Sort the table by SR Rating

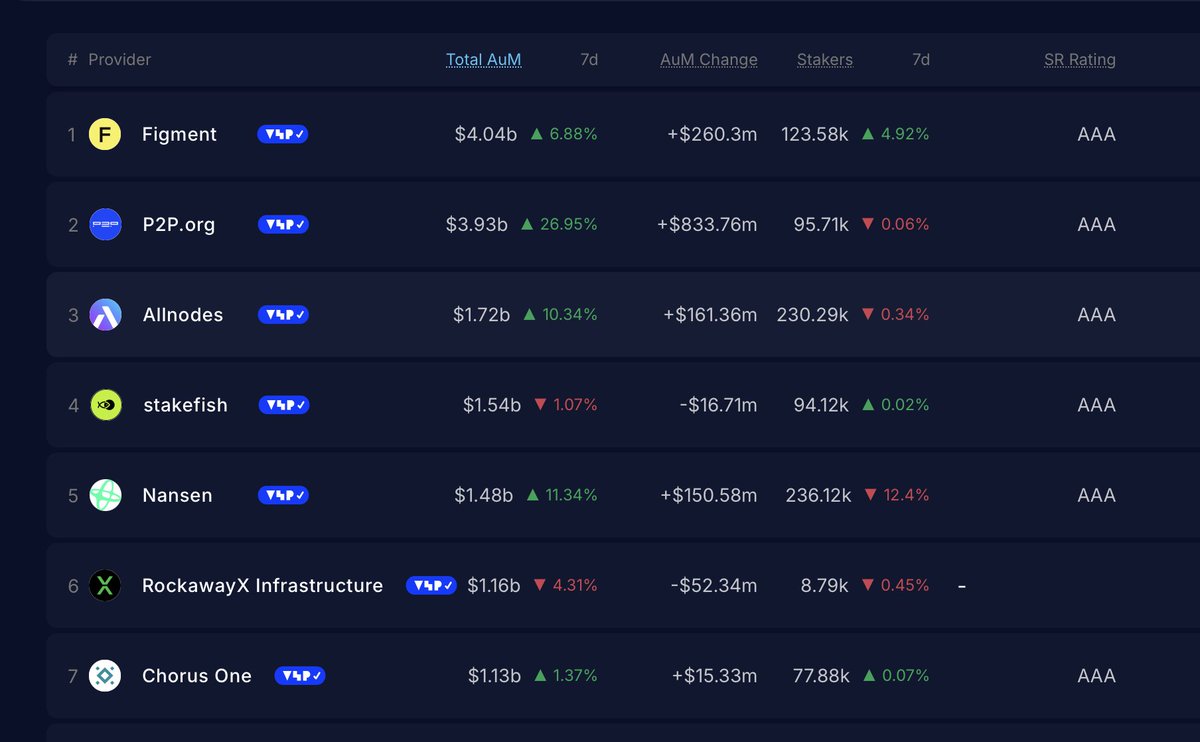(x=1080, y=59)
